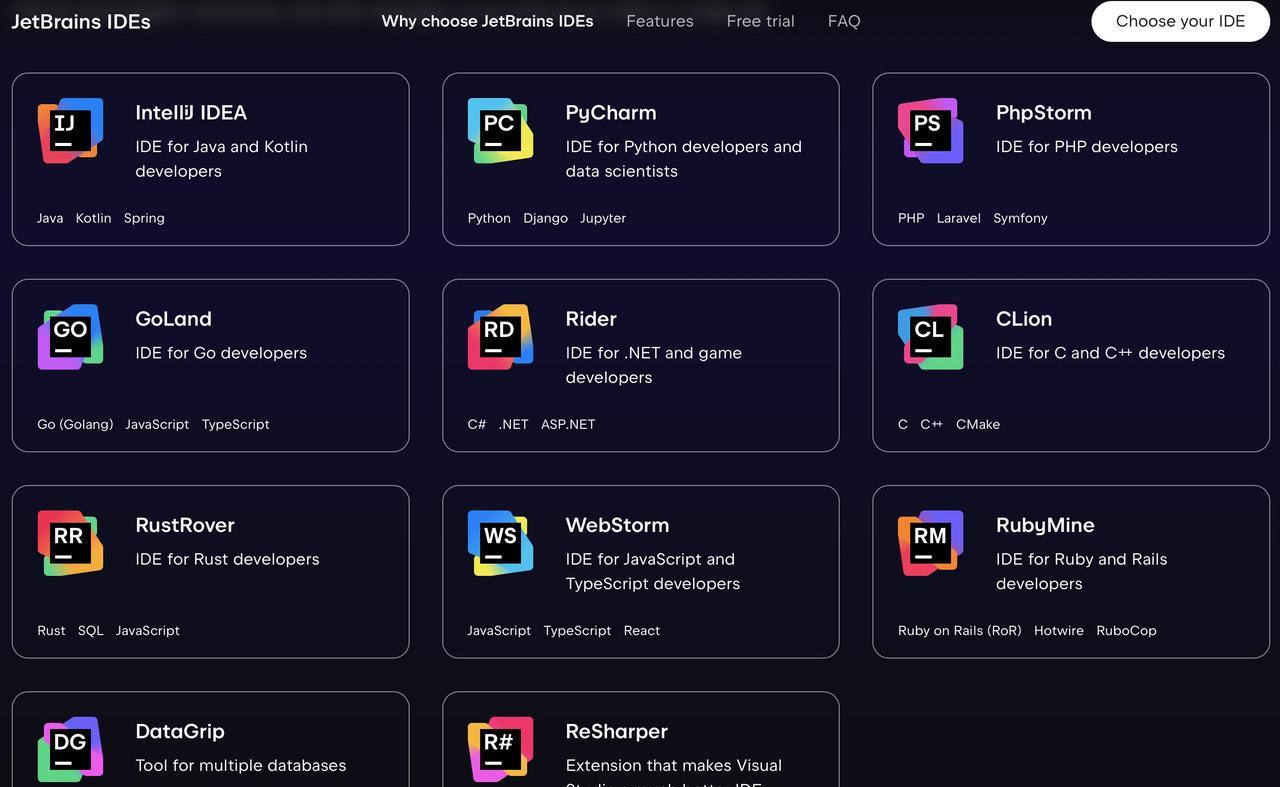Open the WebStorm title link
This screenshot has width=1280, height=787.
tap(617, 524)
